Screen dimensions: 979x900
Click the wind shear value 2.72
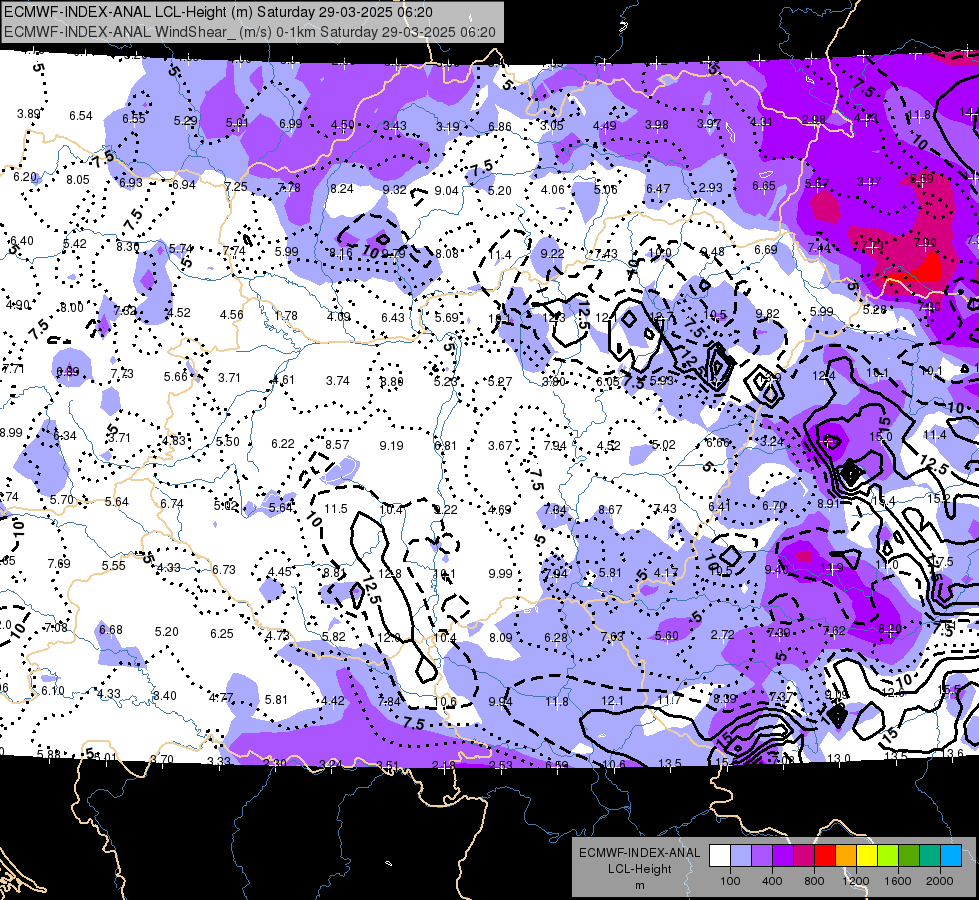(x=722, y=634)
